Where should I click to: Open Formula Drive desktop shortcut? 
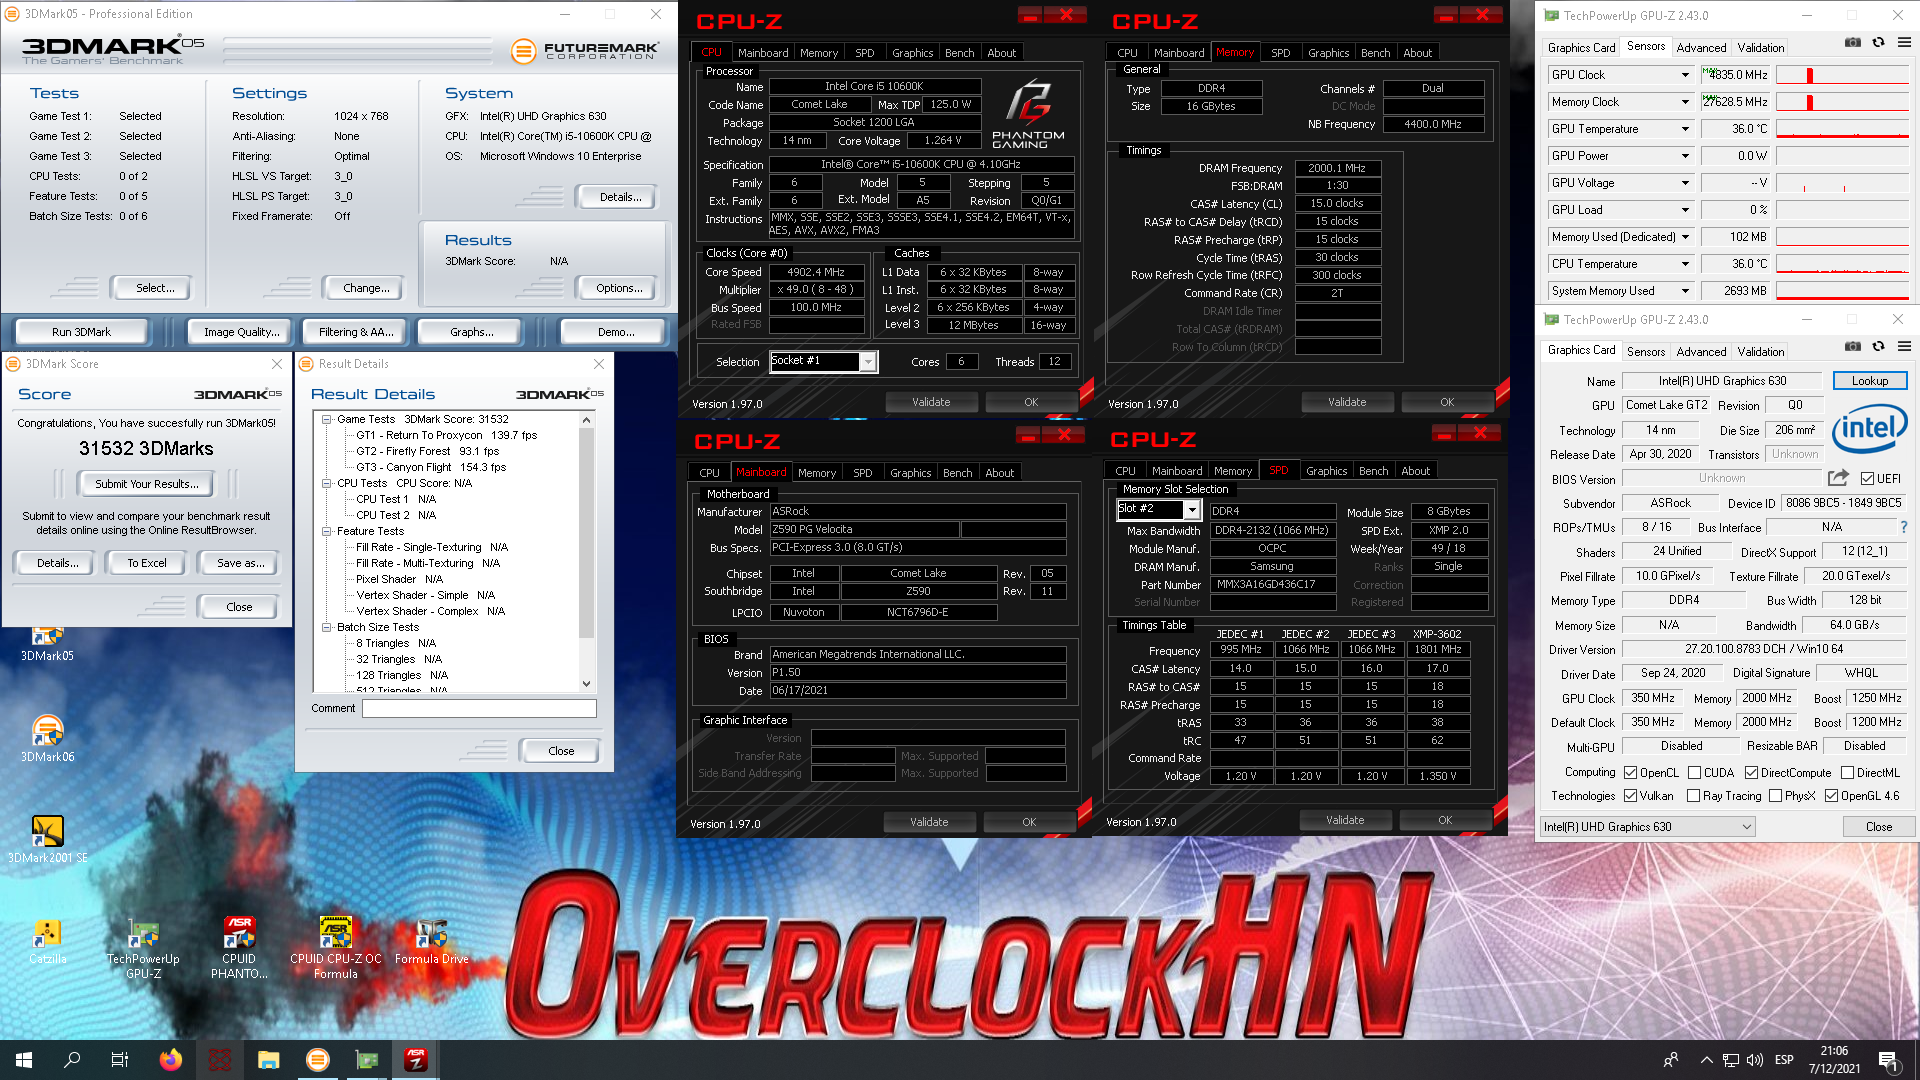(431, 941)
